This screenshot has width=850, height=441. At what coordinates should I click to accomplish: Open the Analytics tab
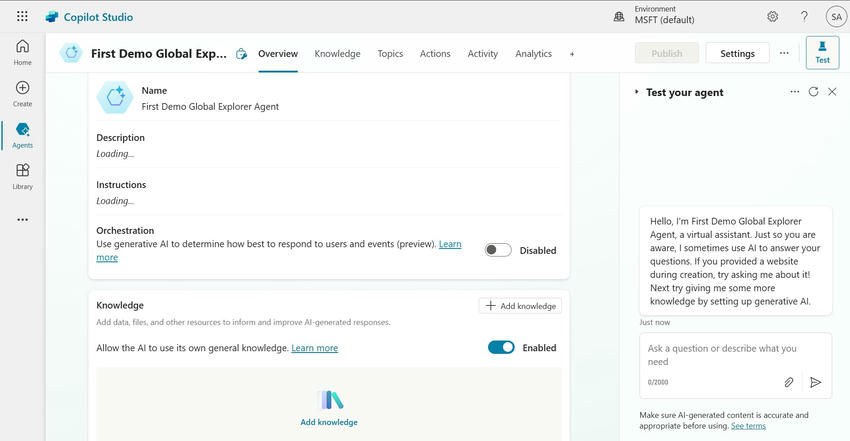pos(533,54)
